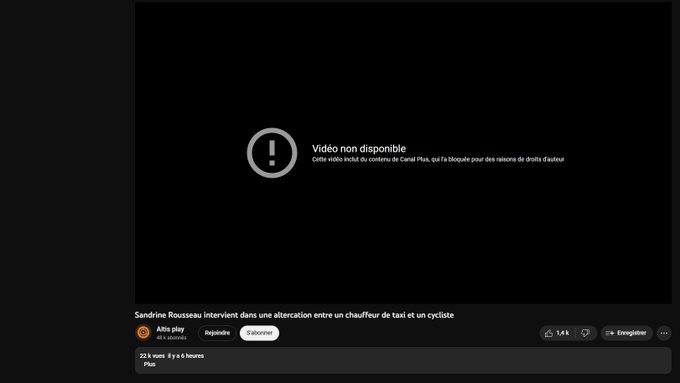Dislike the video with thumbs down
Image resolution: width=680 pixels, height=383 pixels.
click(x=586, y=333)
